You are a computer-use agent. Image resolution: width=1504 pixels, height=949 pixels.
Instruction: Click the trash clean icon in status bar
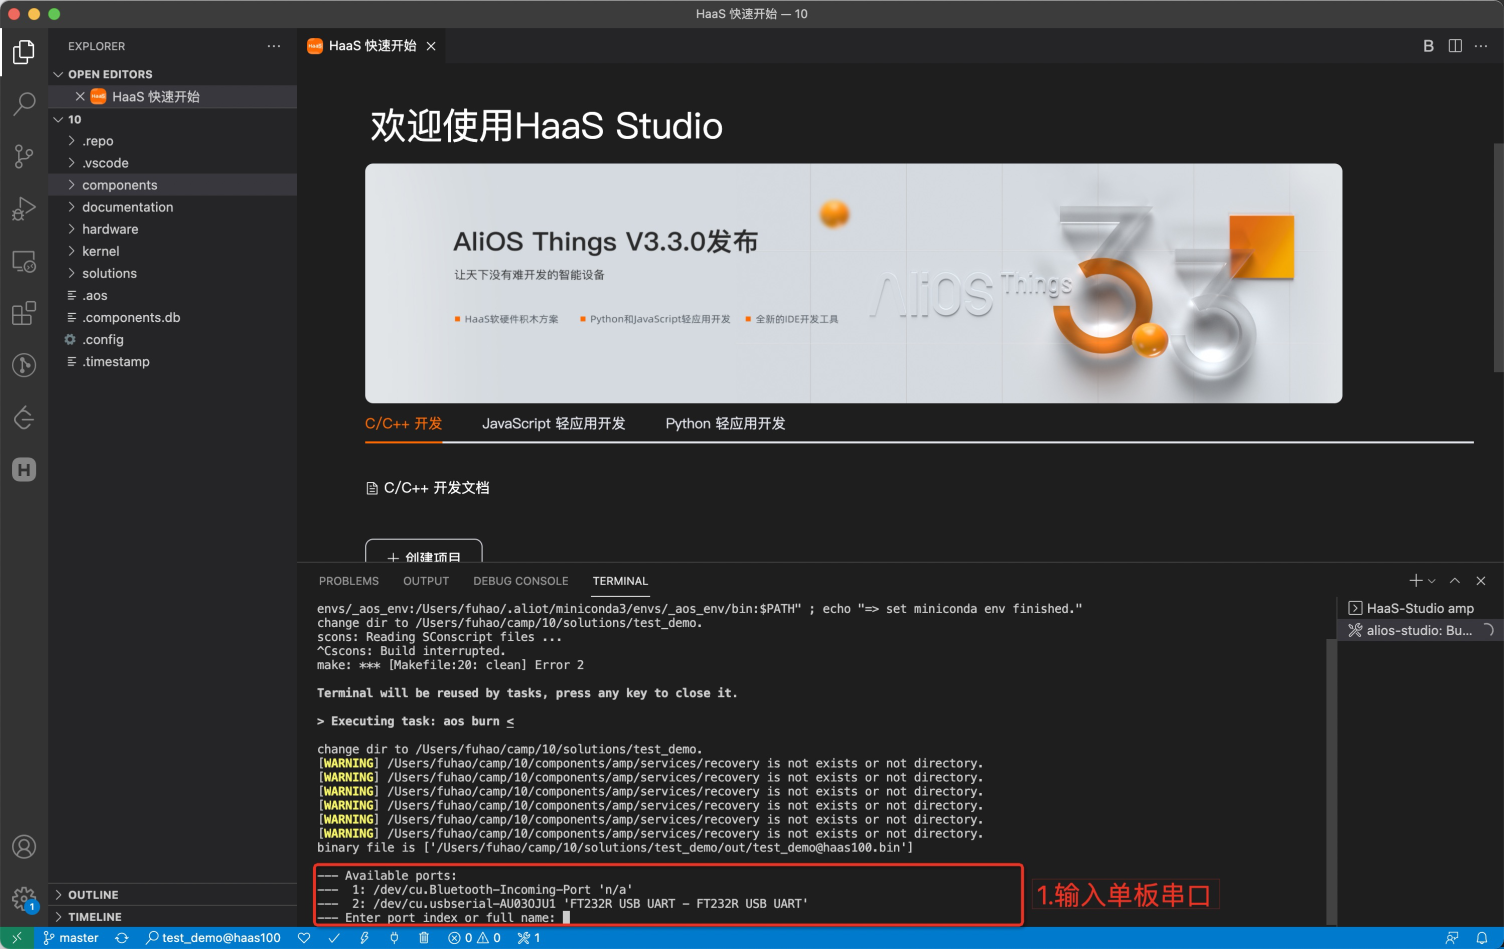[x=424, y=938]
